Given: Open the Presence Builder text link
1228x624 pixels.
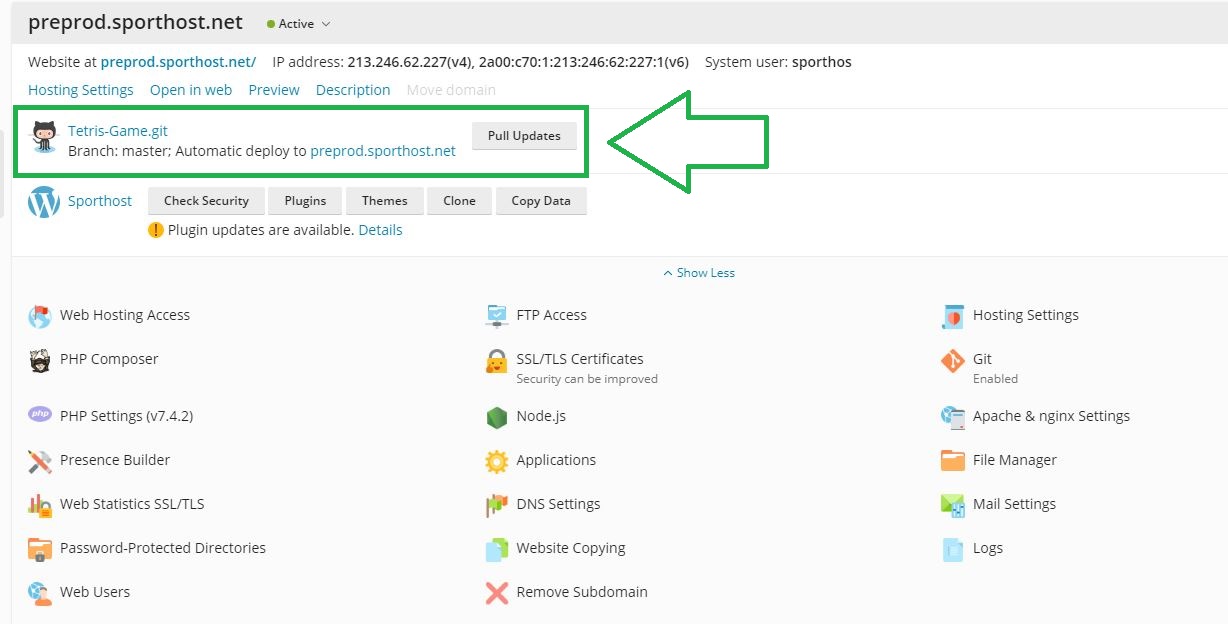Looking at the screenshot, I should tap(115, 460).
